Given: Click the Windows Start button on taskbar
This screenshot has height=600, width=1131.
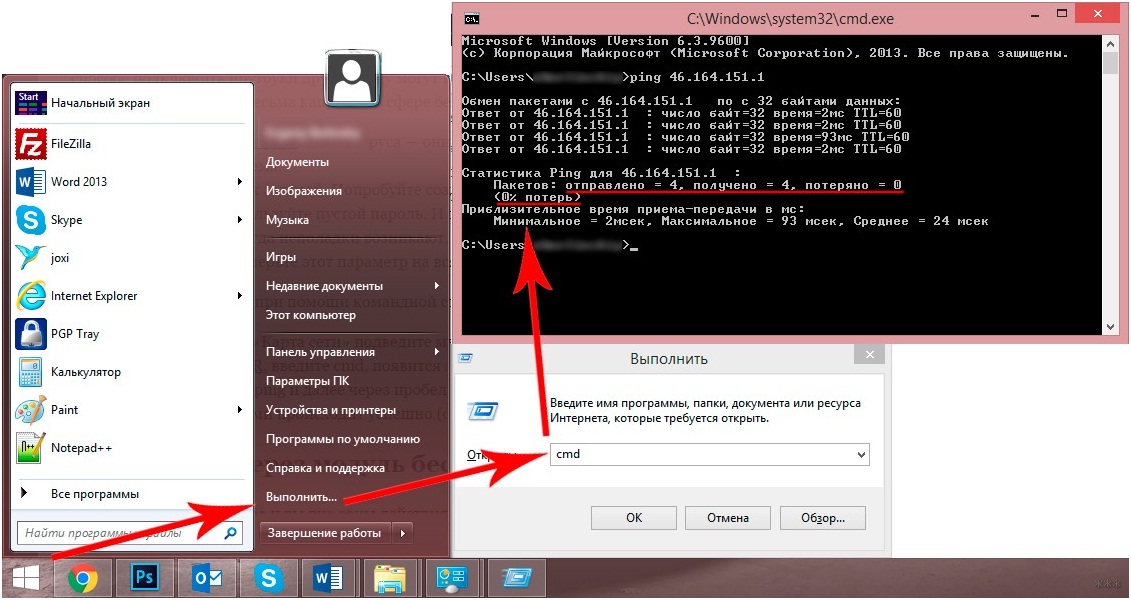Looking at the screenshot, I should 26,578.
